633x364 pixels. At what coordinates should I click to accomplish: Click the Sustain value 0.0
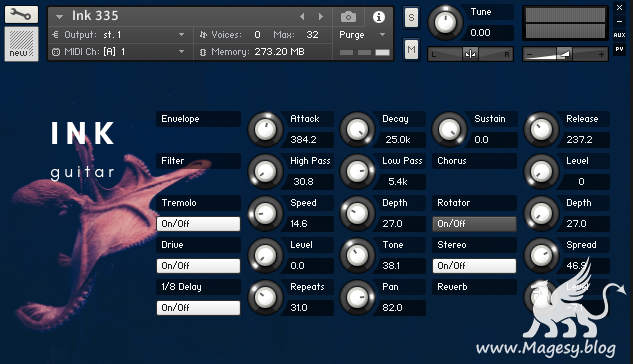click(481, 140)
